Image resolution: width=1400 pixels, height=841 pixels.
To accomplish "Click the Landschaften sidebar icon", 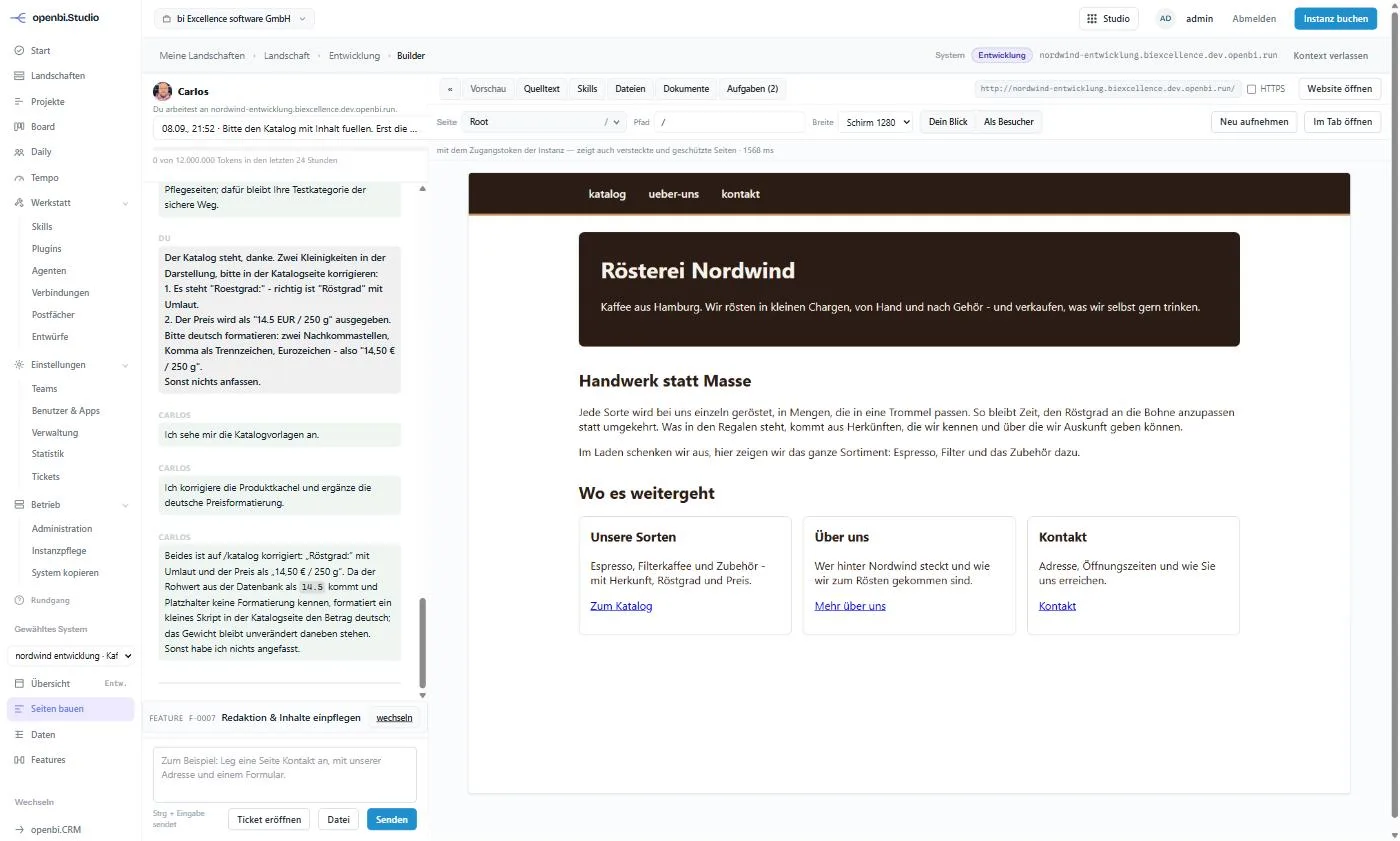I will click(19, 76).
